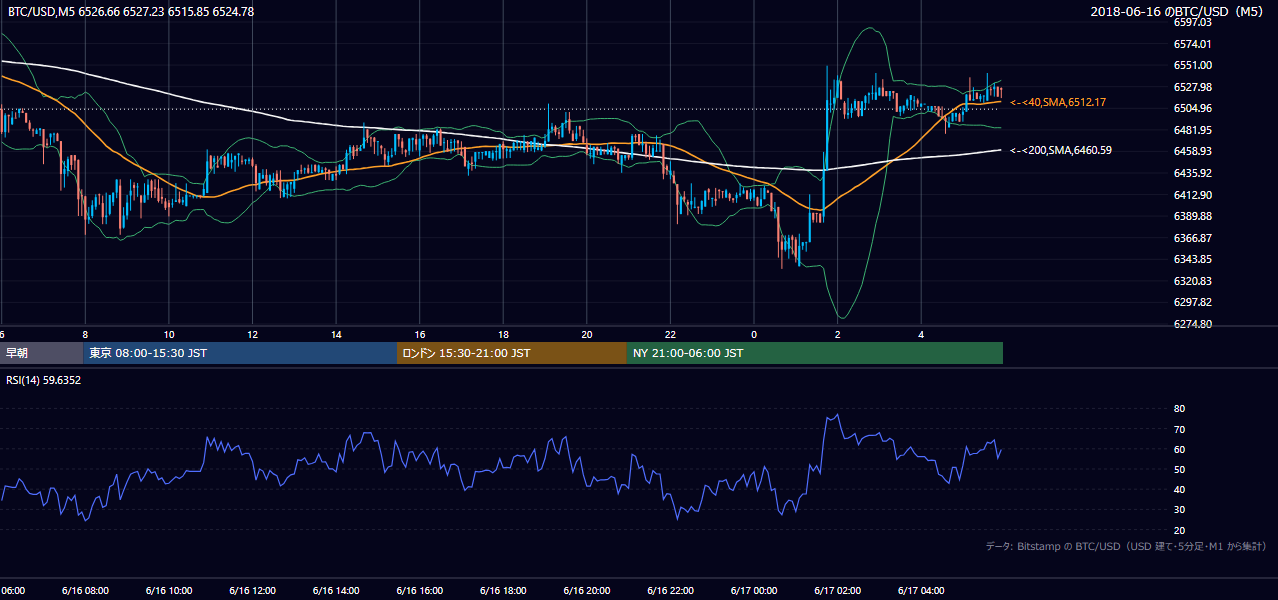1278x600 pixels.
Task: Click the RSI(14) 59.6352 indicator label
Action: tap(44, 380)
